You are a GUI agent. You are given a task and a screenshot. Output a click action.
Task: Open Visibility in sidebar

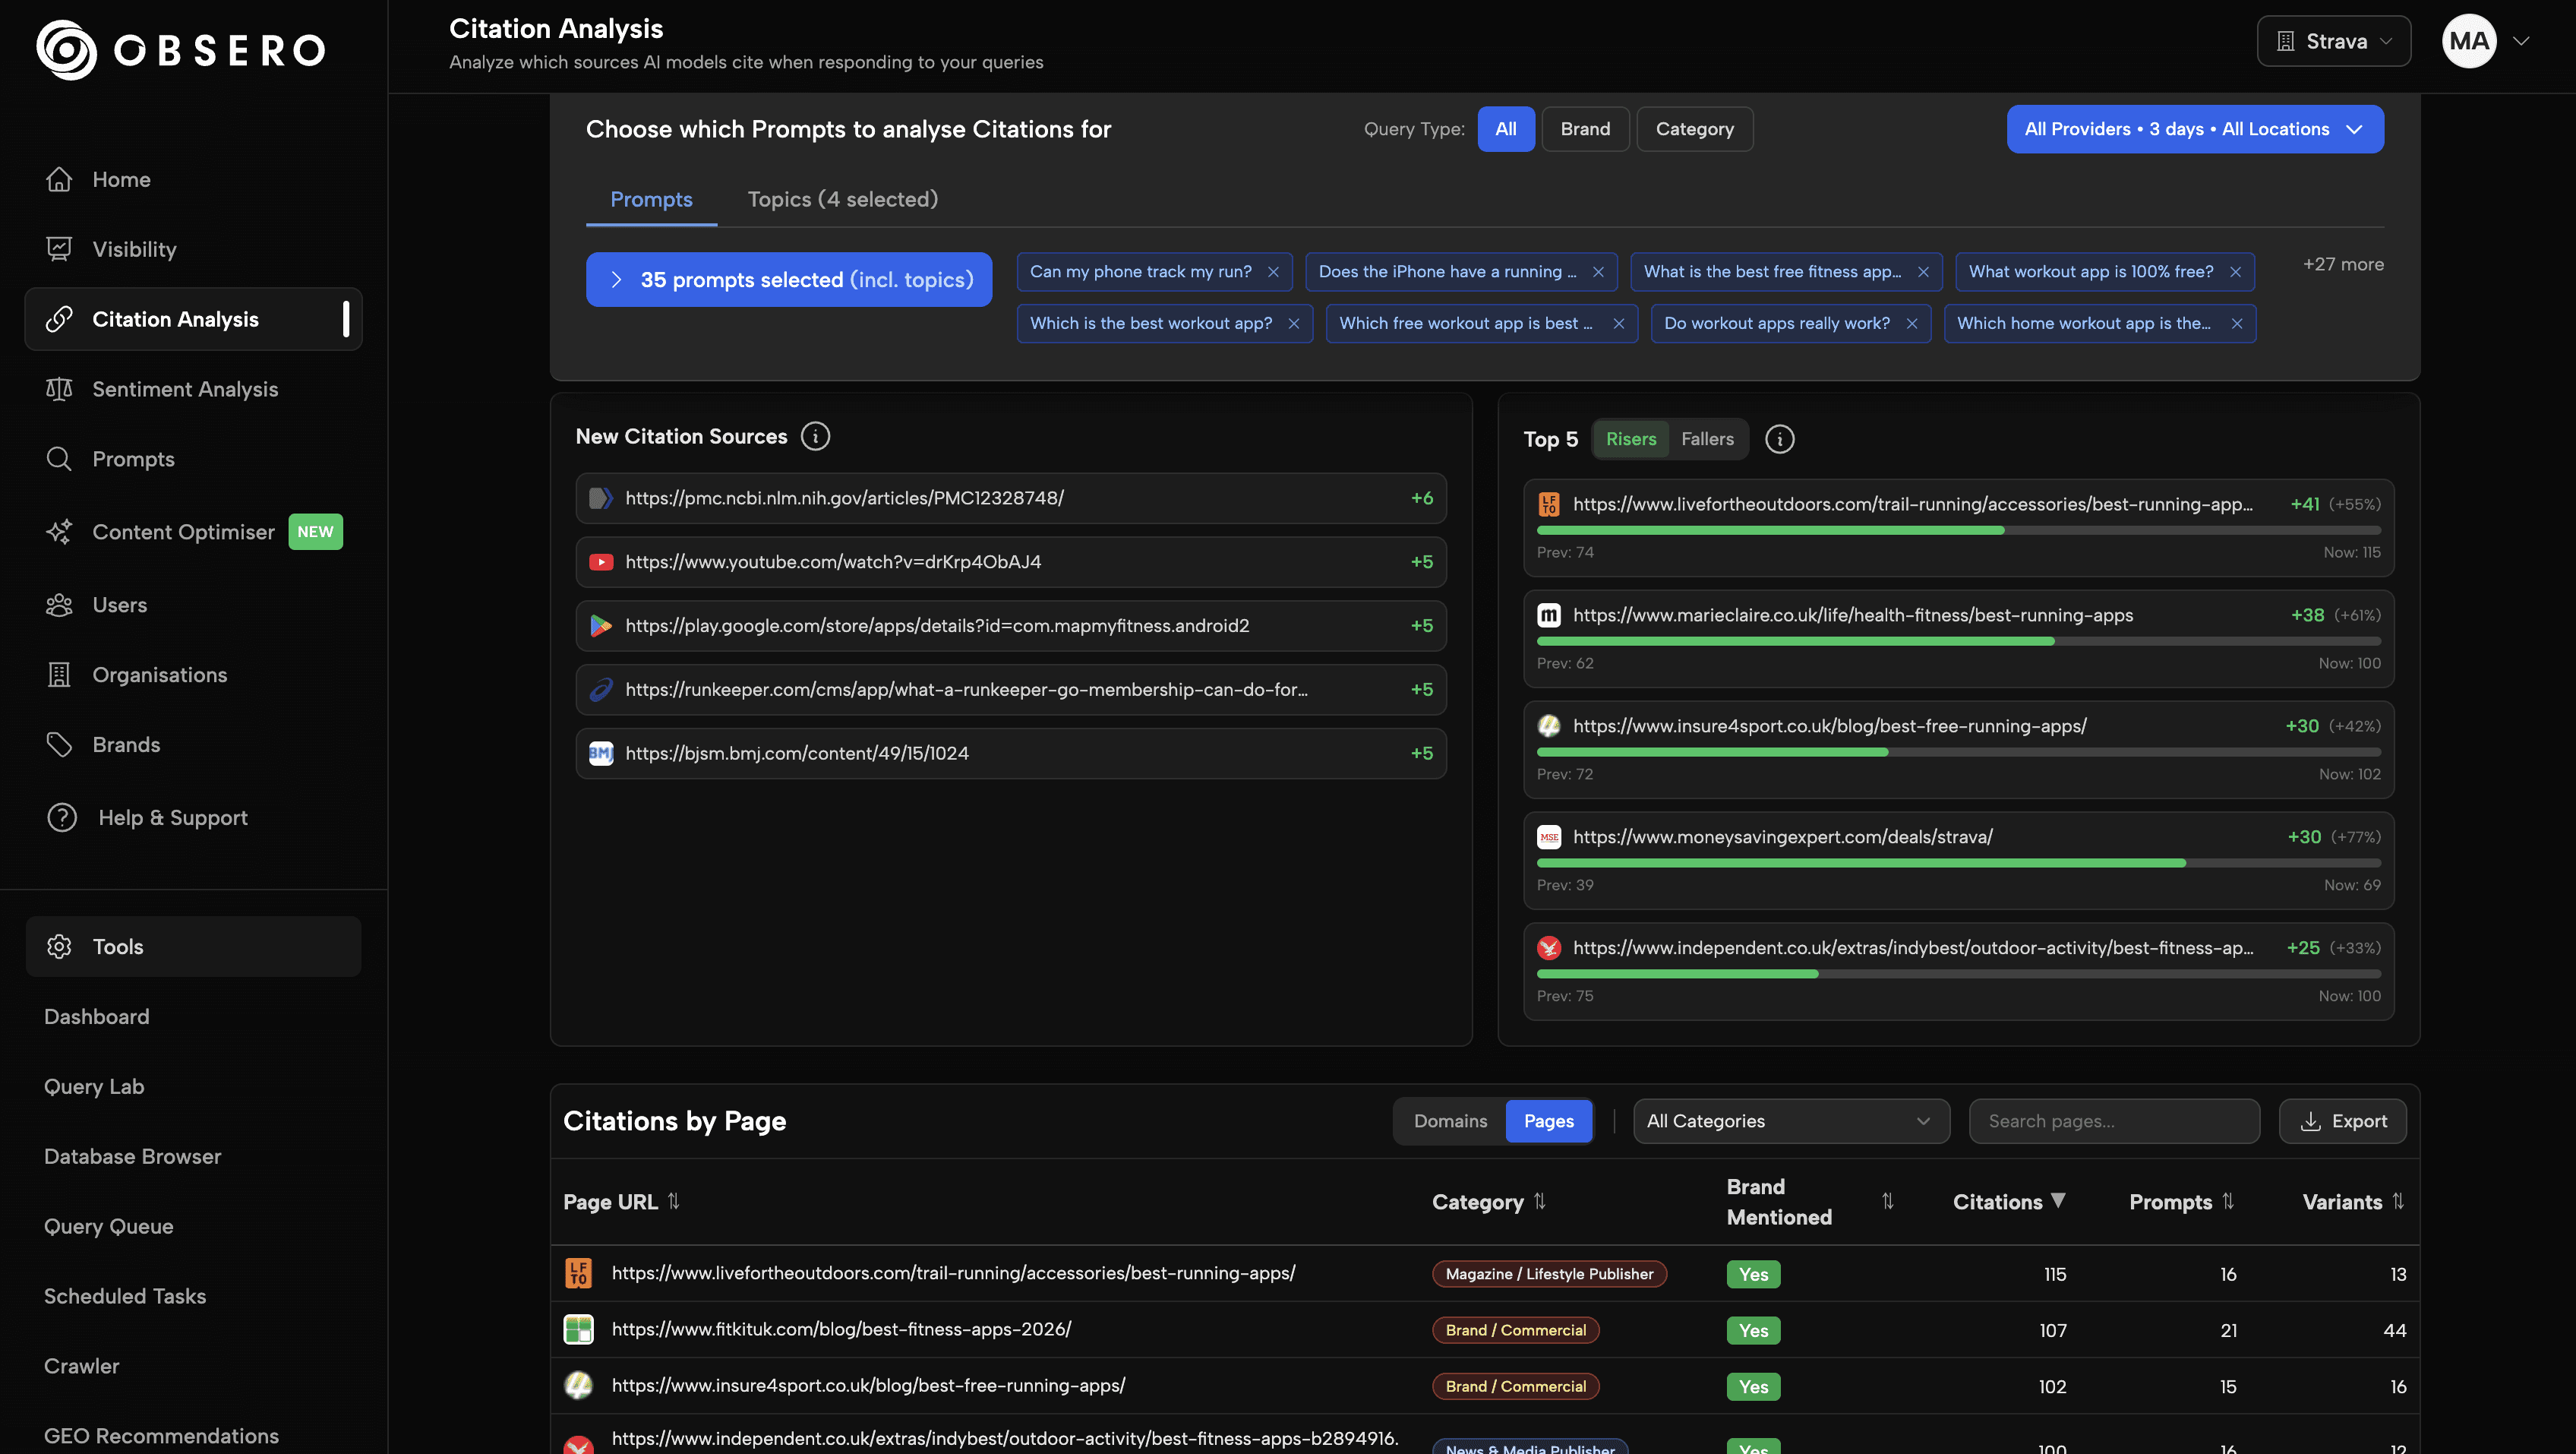click(134, 249)
